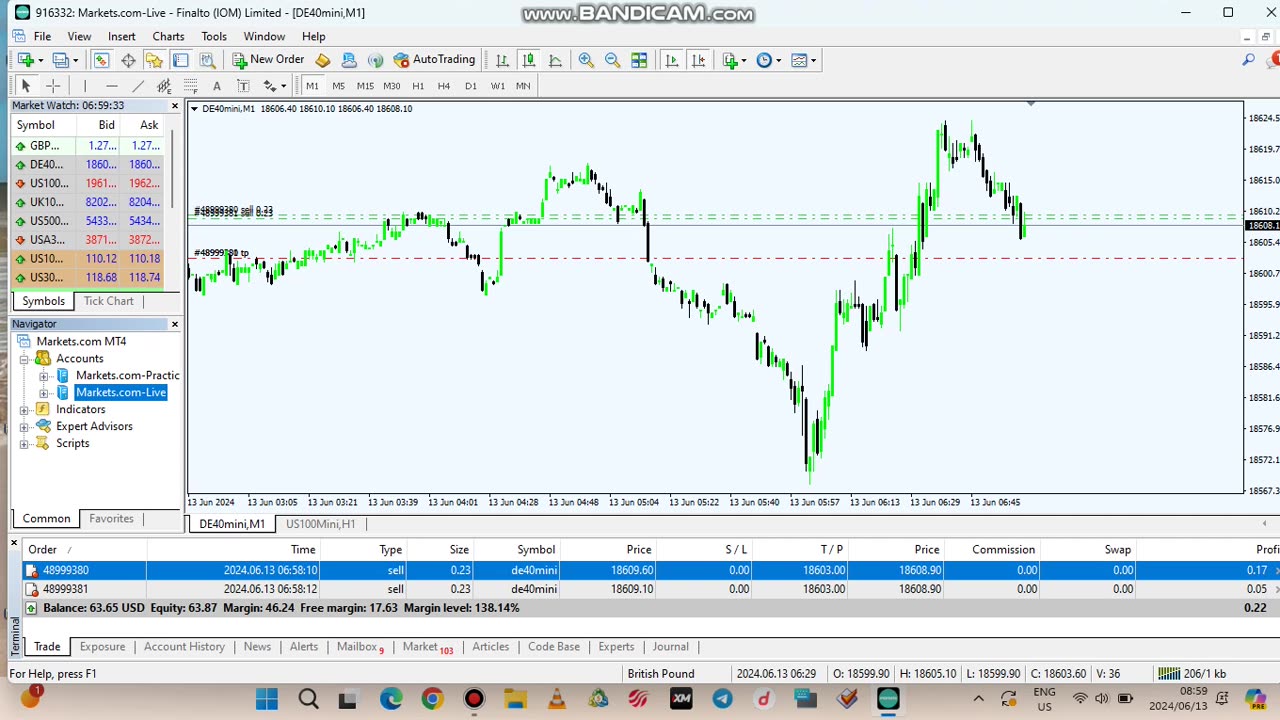This screenshot has height=720, width=1280.
Task: Switch chart to Line Chart type
Action: click(x=555, y=60)
